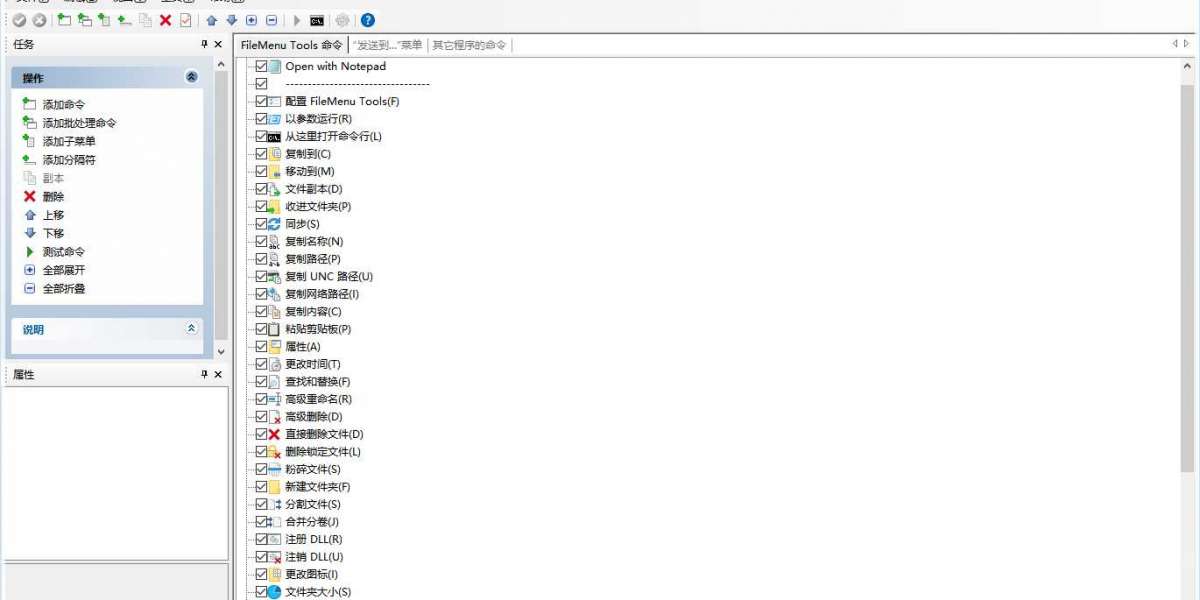The height and width of the screenshot is (600, 1200).
Task: Click 添加分隔符 in the 操作 panel
Action: point(69,160)
